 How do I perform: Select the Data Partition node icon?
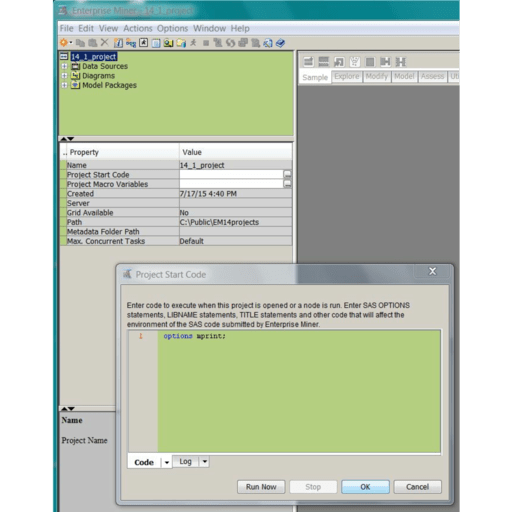323,62
